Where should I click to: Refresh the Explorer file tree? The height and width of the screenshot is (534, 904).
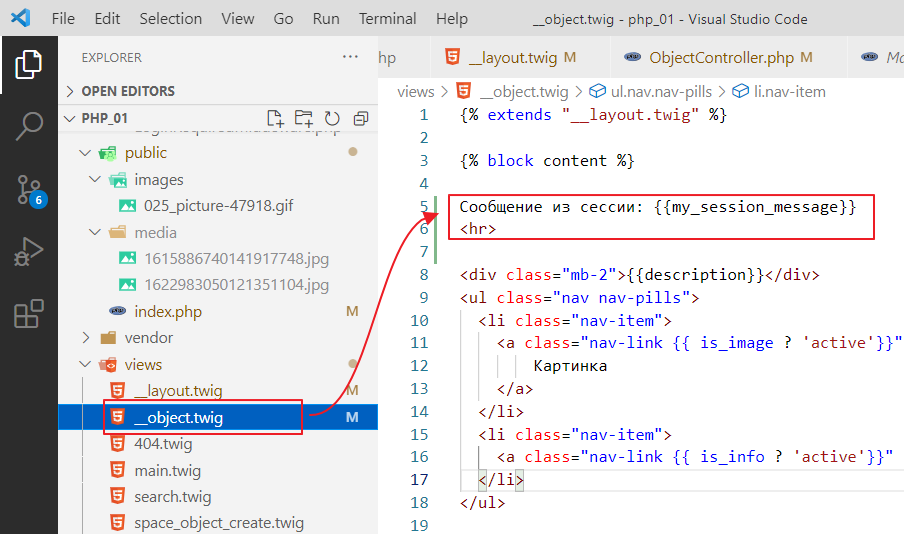pyautogui.click(x=332, y=118)
